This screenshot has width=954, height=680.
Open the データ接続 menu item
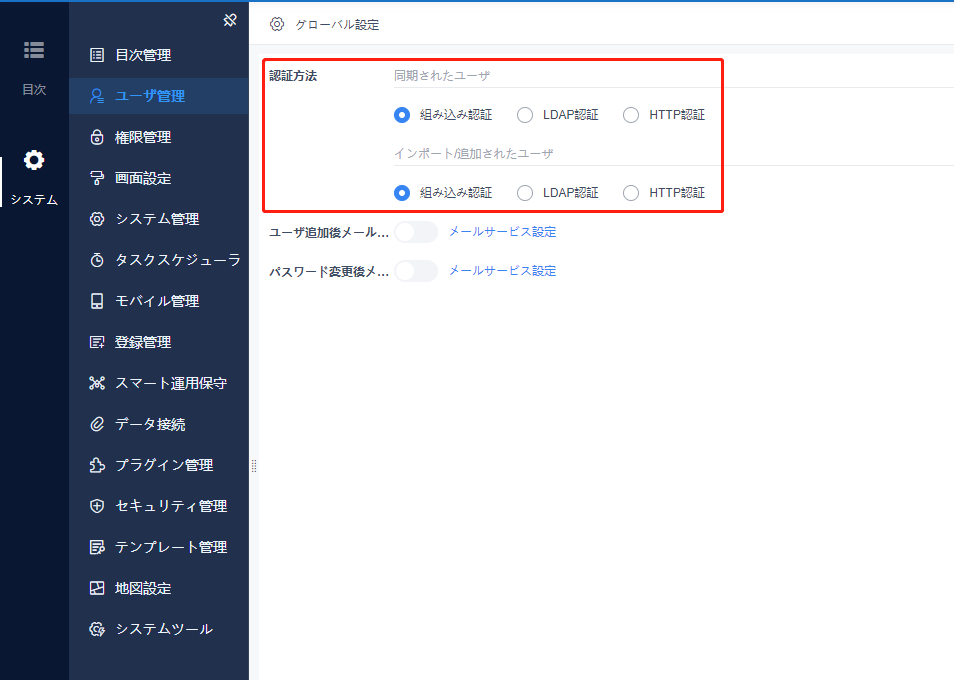click(x=159, y=424)
